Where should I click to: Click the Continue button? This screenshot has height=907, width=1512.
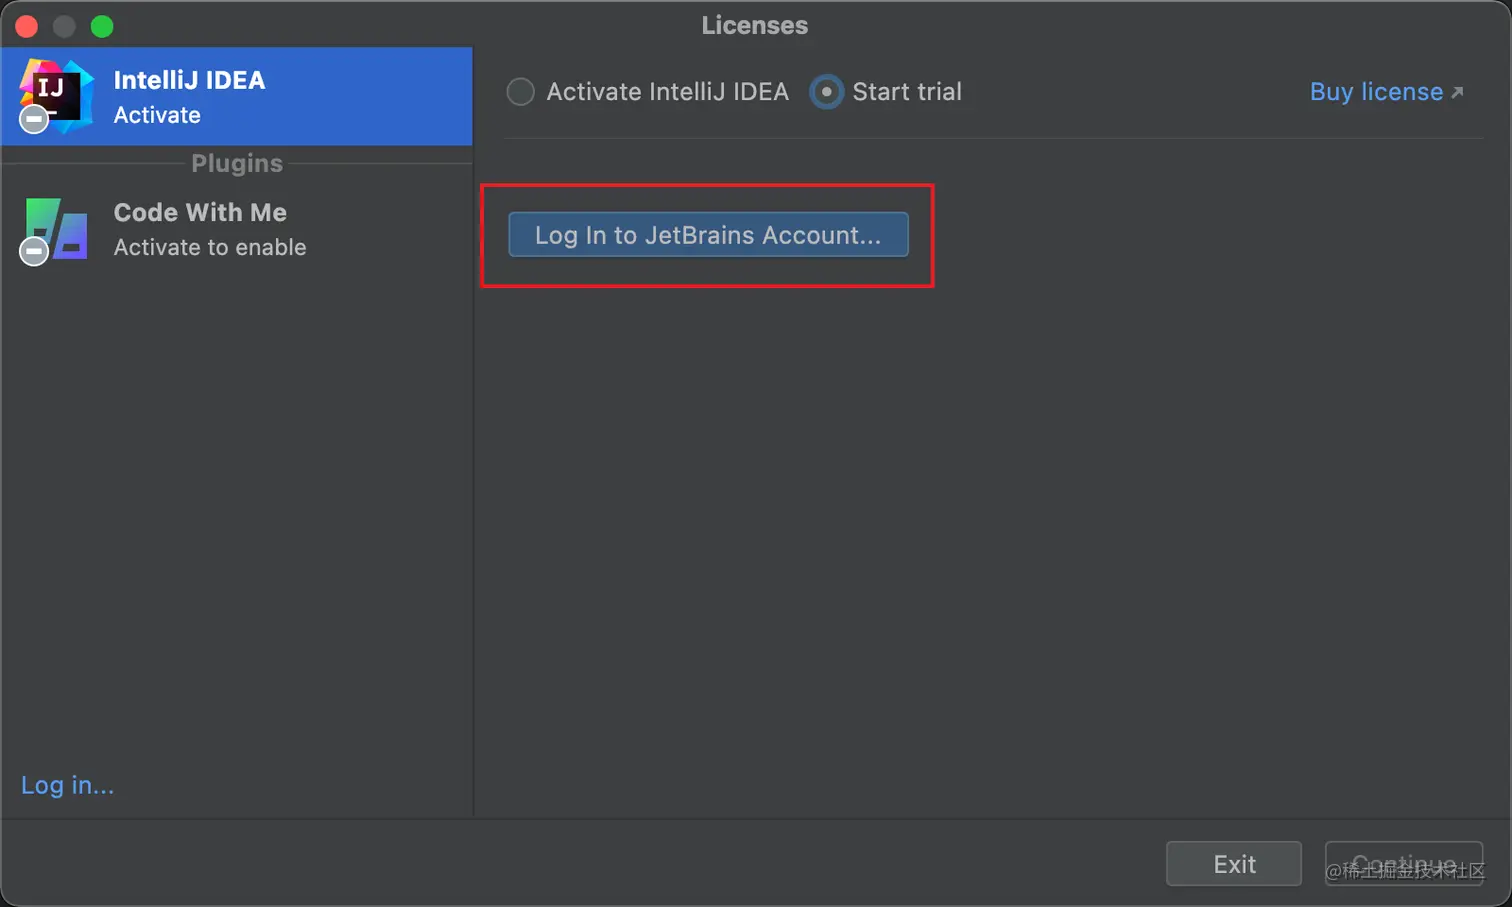(x=1404, y=864)
